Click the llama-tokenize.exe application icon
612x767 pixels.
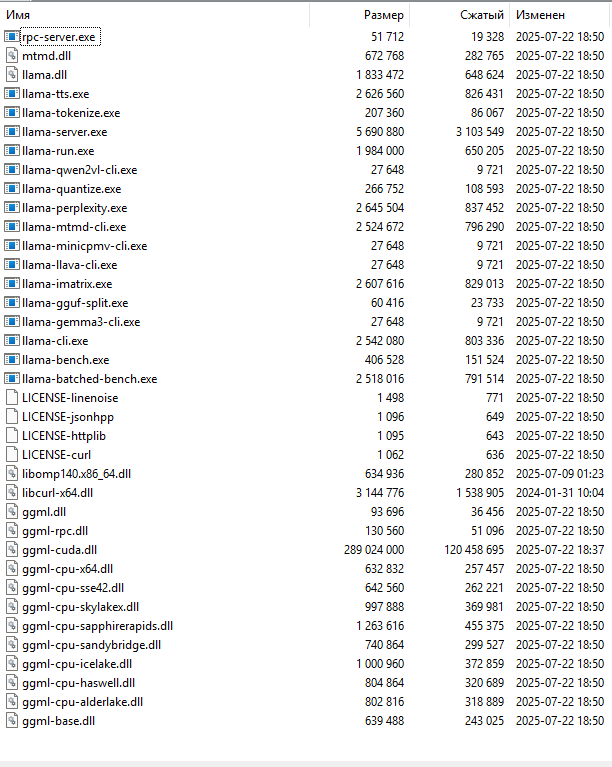coord(12,113)
